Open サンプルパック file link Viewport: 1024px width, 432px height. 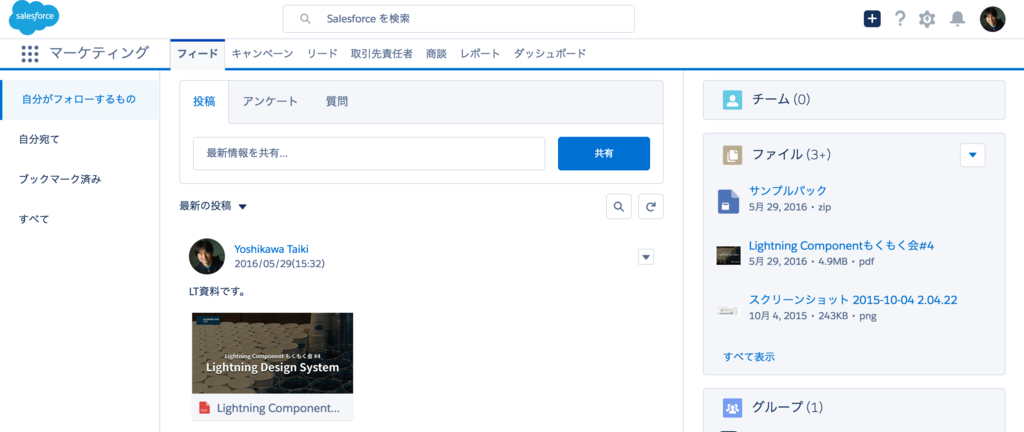click(x=788, y=191)
